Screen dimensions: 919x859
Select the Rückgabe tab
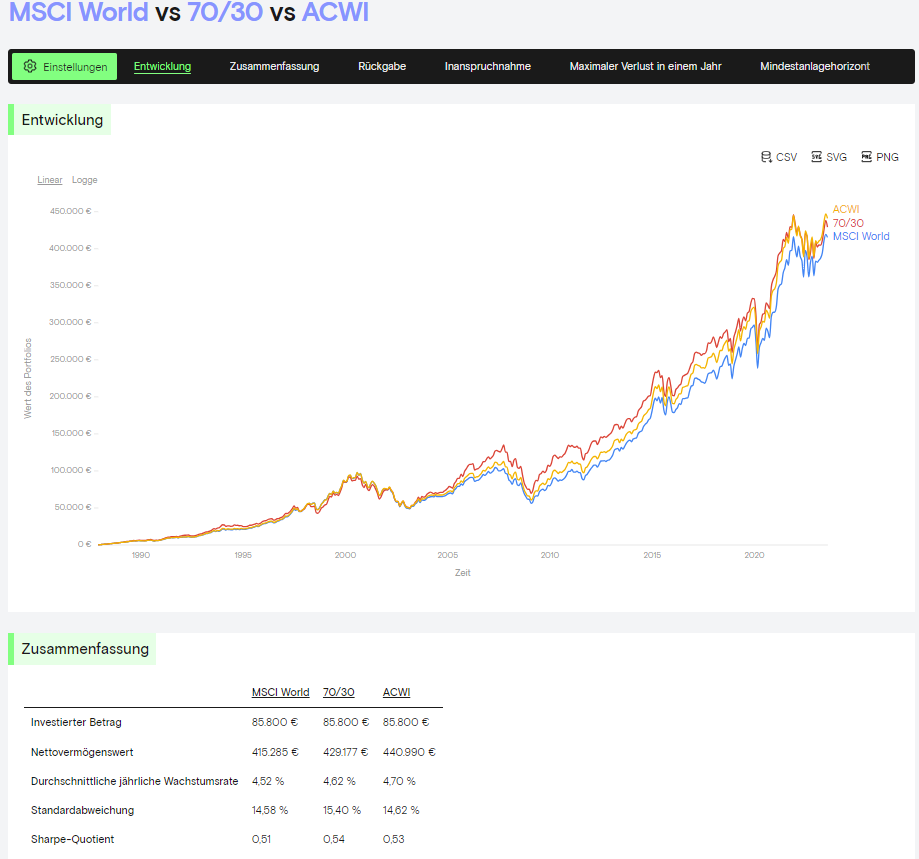[x=382, y=66]
